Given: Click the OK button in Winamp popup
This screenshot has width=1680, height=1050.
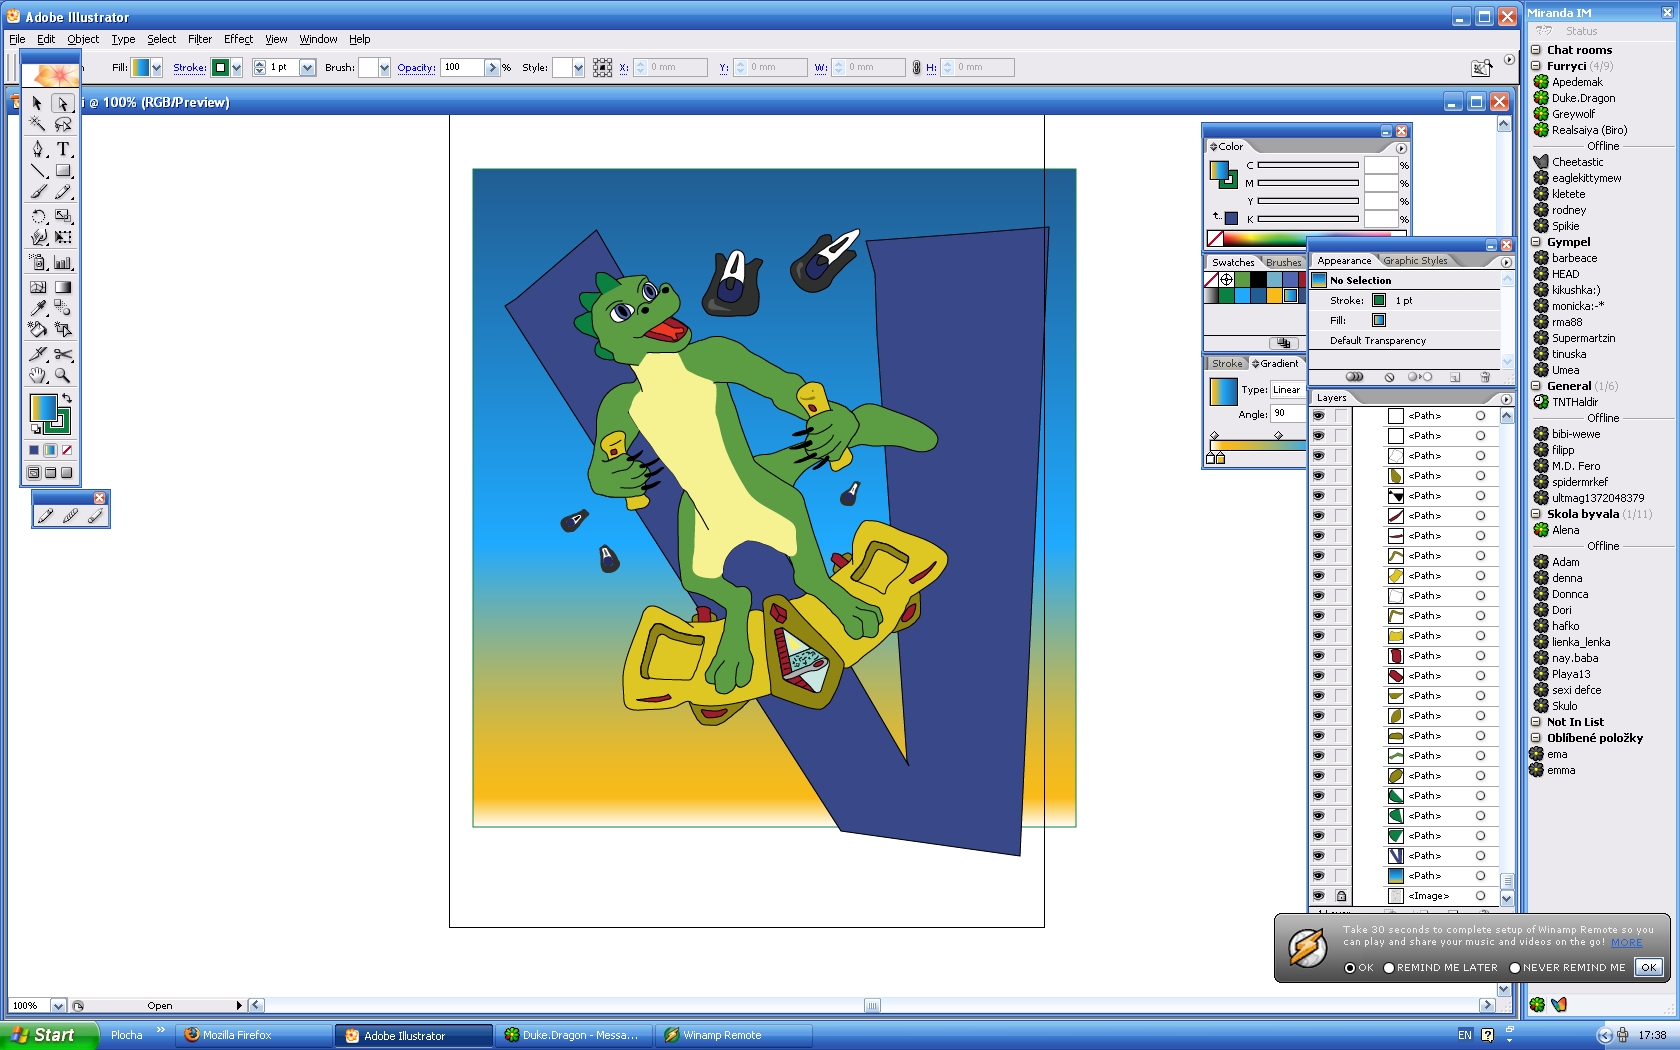Looking at the screenshot, I should tap(1649, 967).
